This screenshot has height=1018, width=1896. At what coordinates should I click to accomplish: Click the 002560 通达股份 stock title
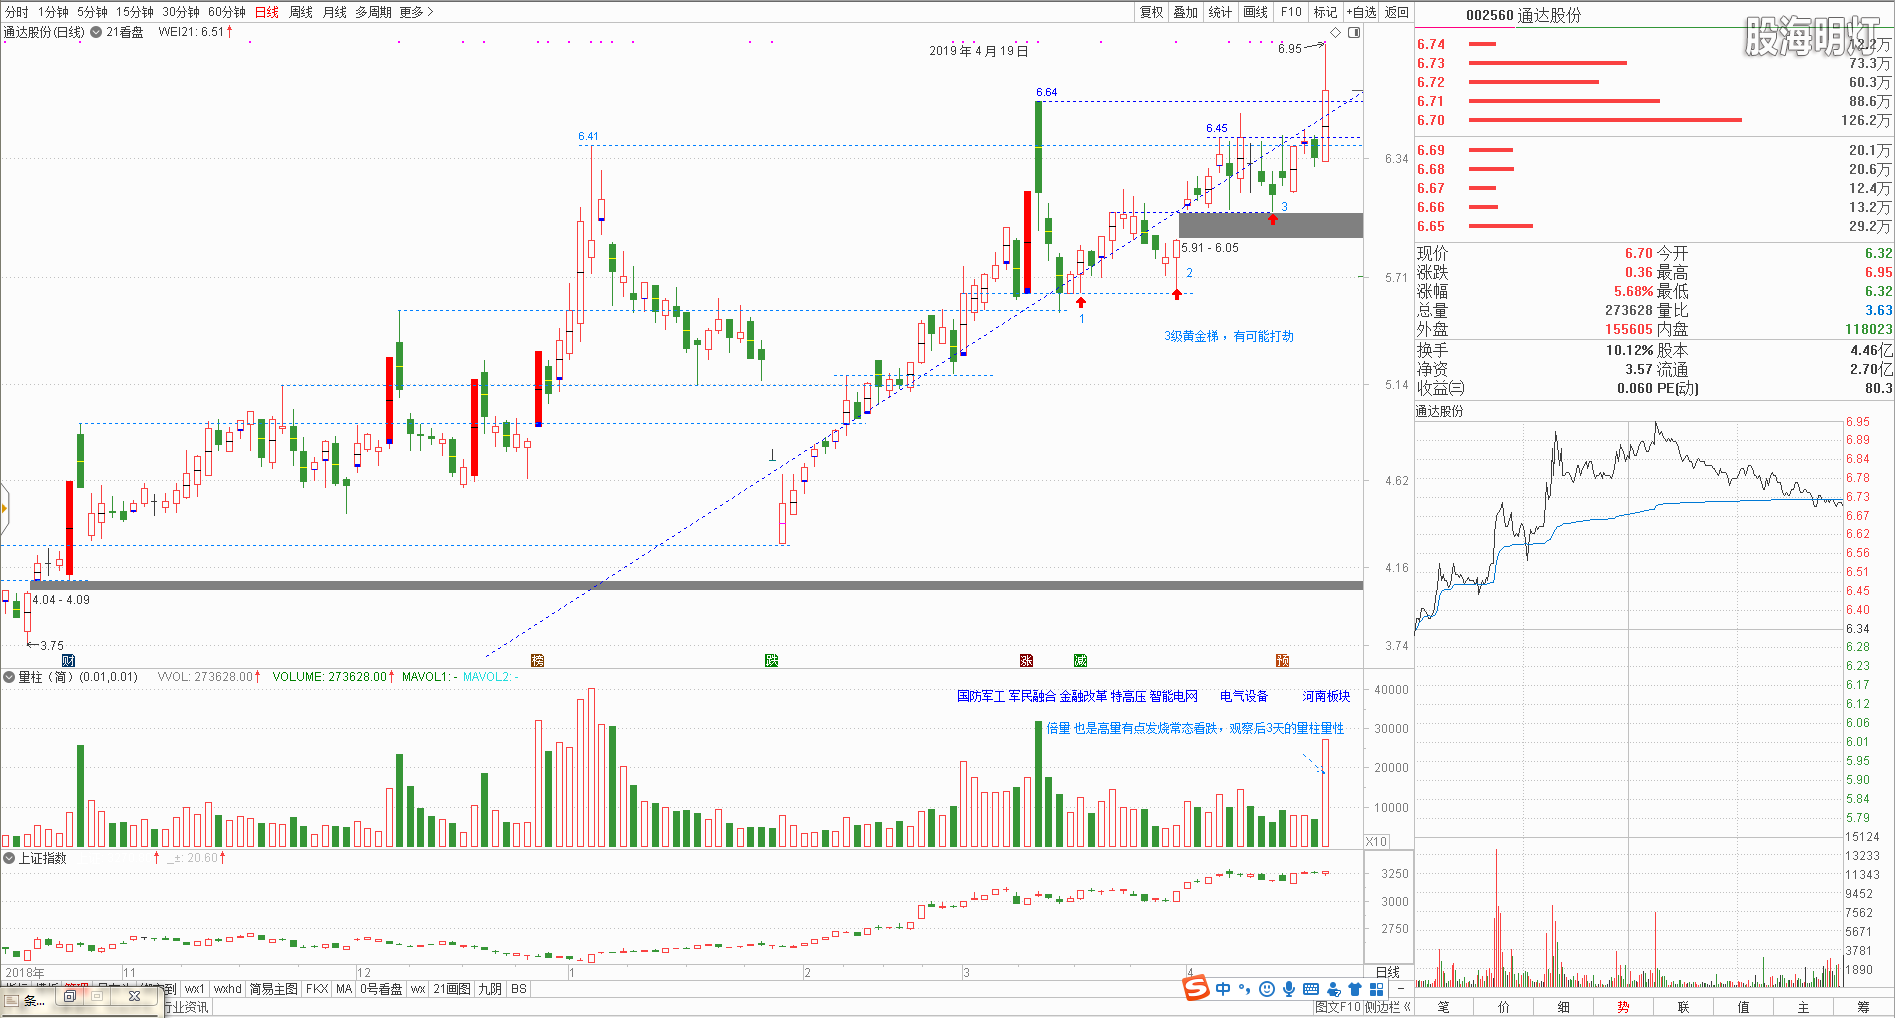click(x=1524, y=15)
